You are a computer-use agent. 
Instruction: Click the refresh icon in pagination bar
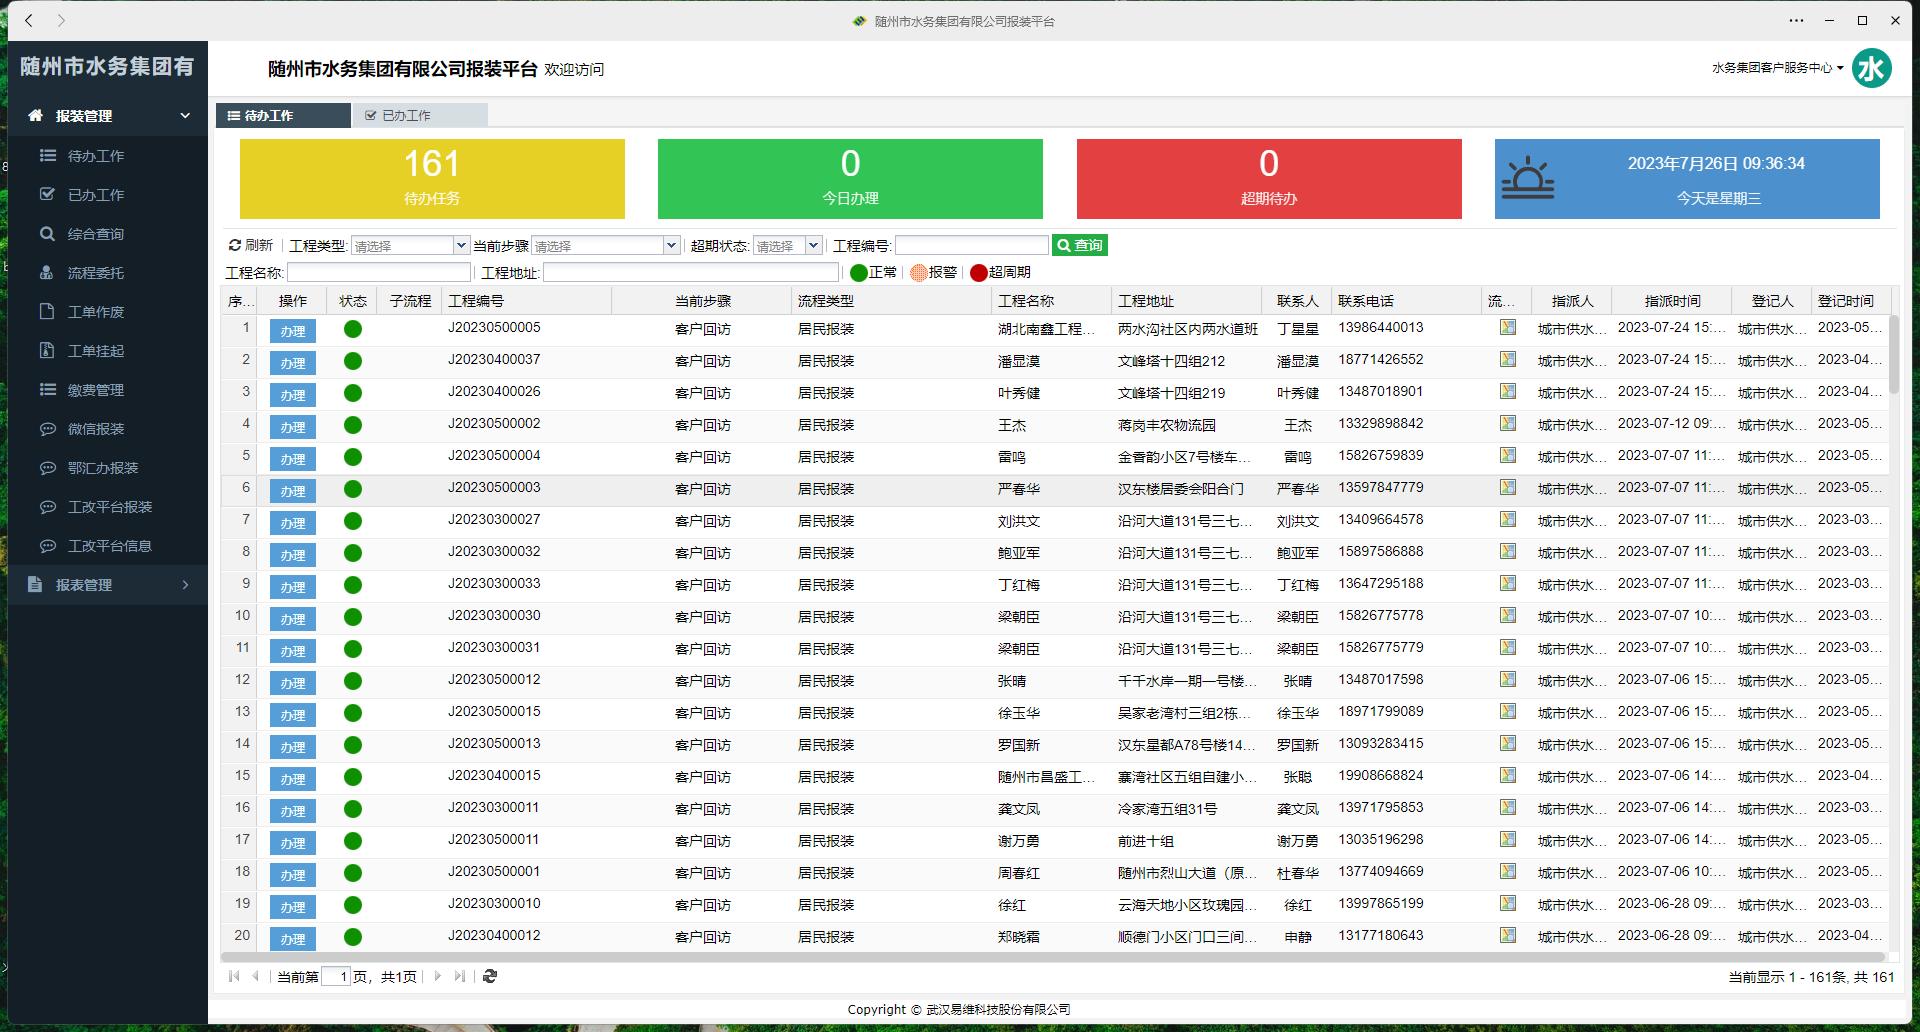(x=490, y=976)
